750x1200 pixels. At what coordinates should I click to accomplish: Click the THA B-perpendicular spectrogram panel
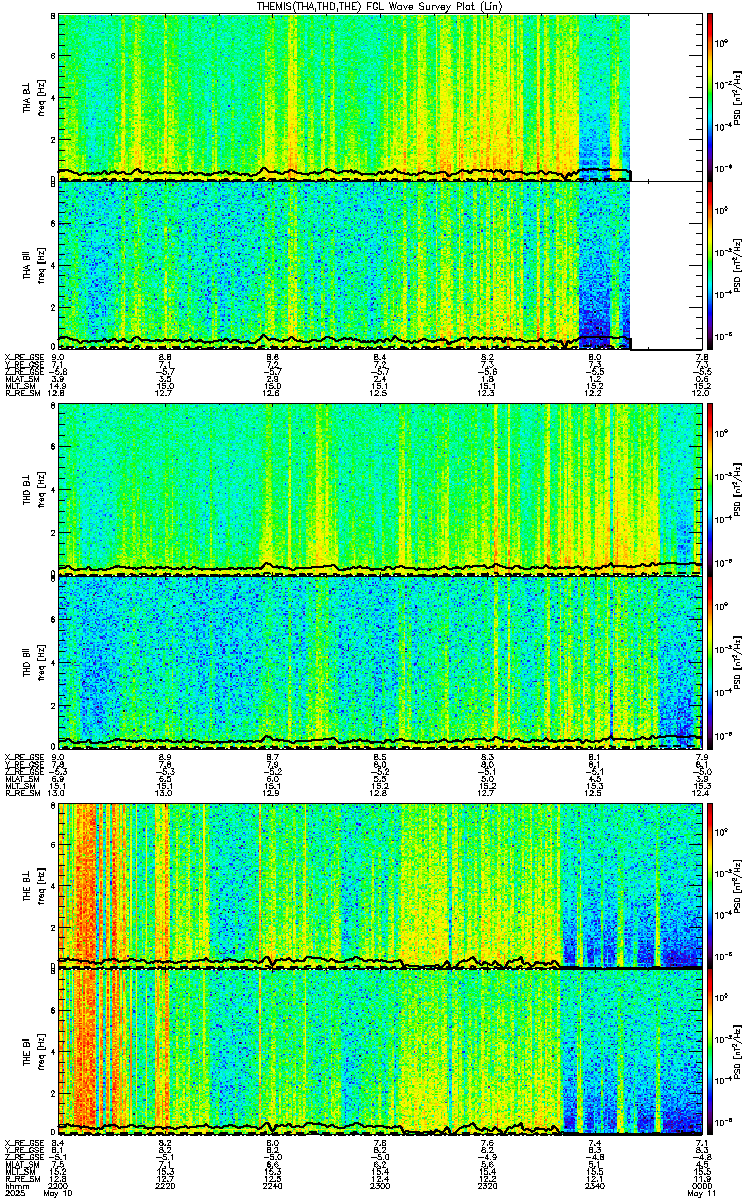[x=379, y=97]
